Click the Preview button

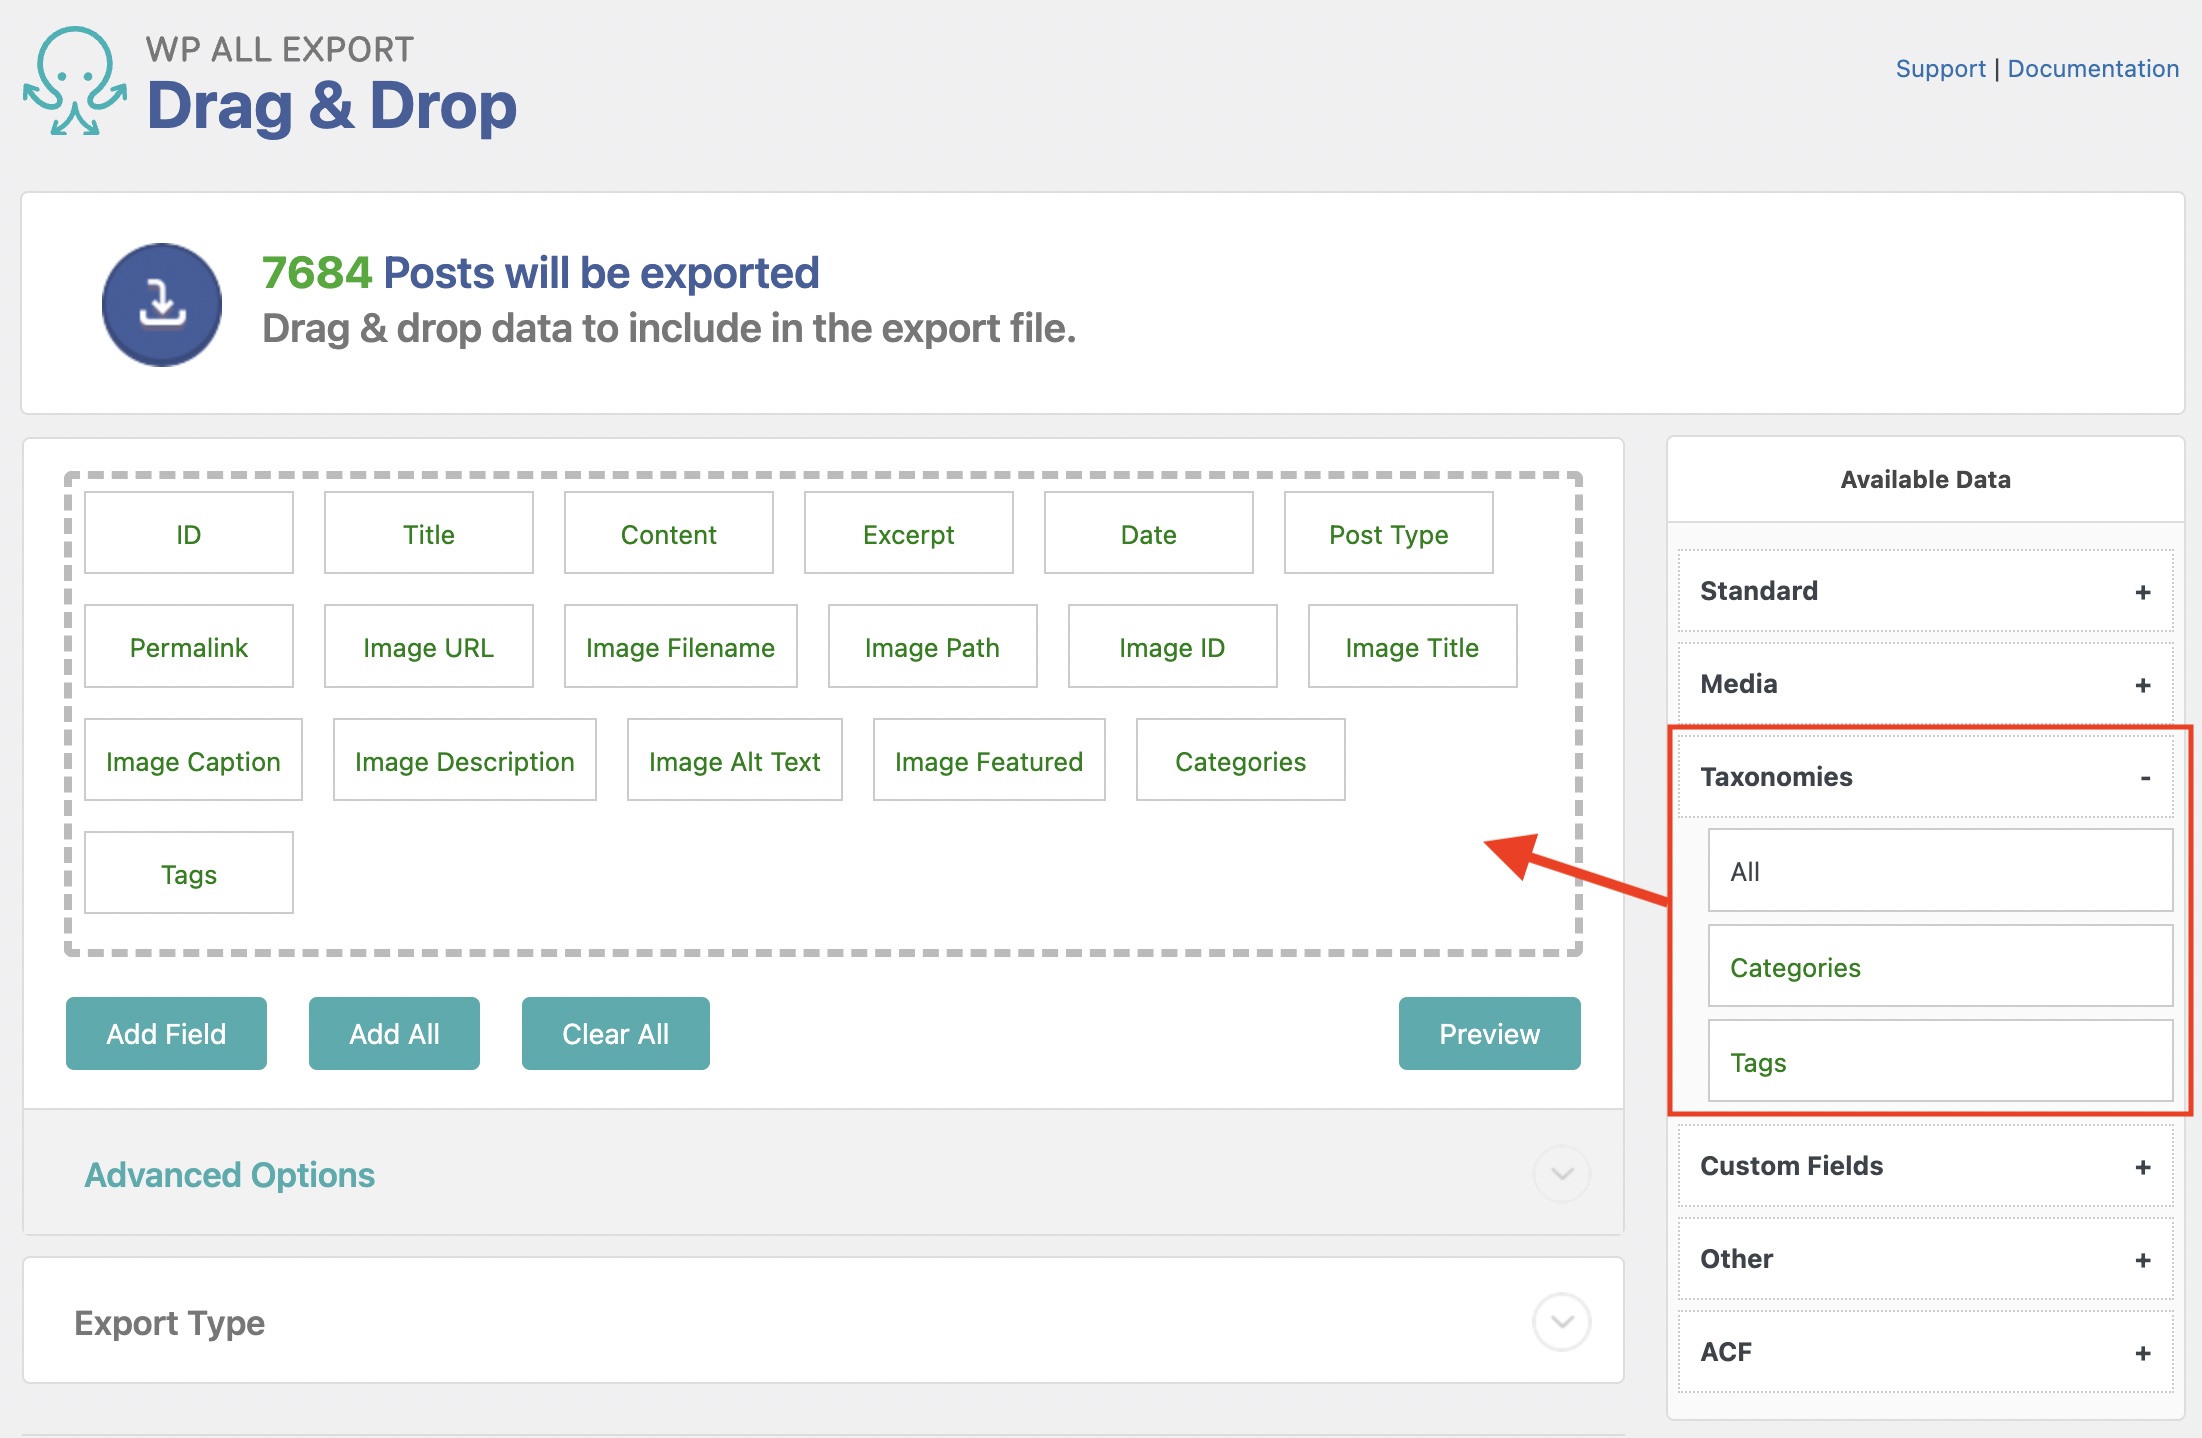[1488, 1034]
